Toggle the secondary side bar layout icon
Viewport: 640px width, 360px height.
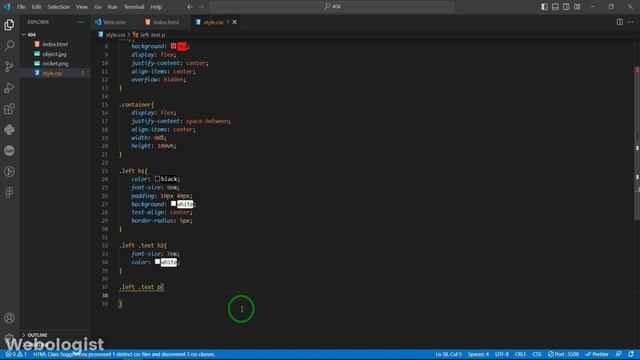click(x=566, y=7)
